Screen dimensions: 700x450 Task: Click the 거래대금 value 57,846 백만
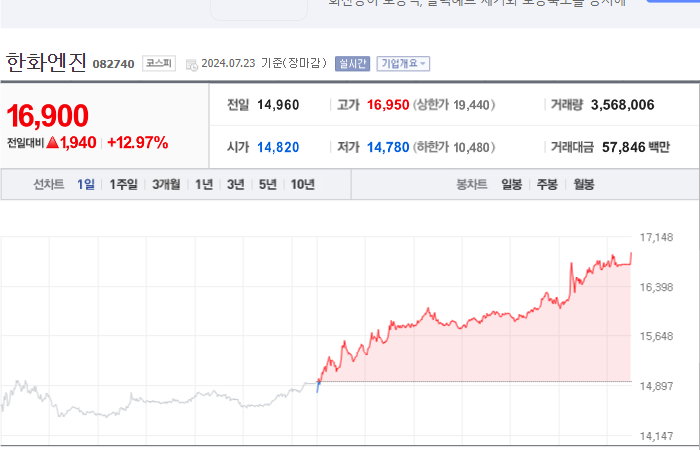point(636,147)
